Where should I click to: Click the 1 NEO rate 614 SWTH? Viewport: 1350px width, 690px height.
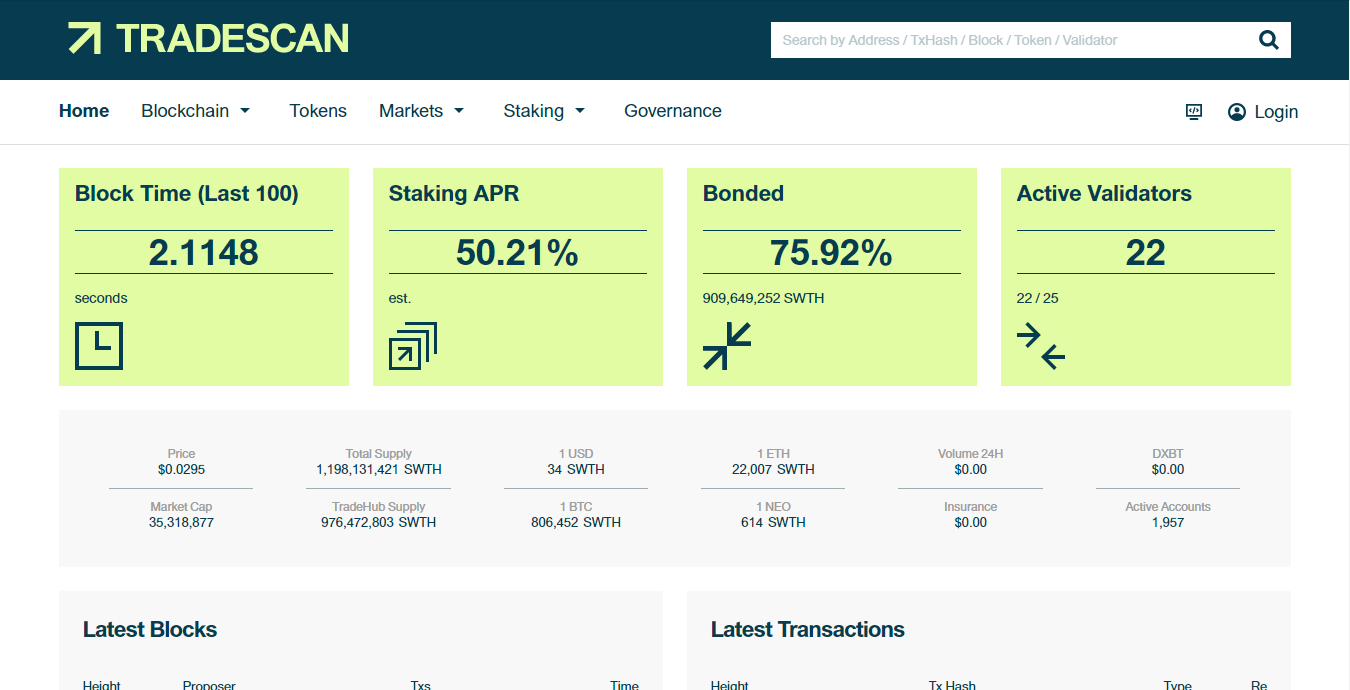(773, 522)
